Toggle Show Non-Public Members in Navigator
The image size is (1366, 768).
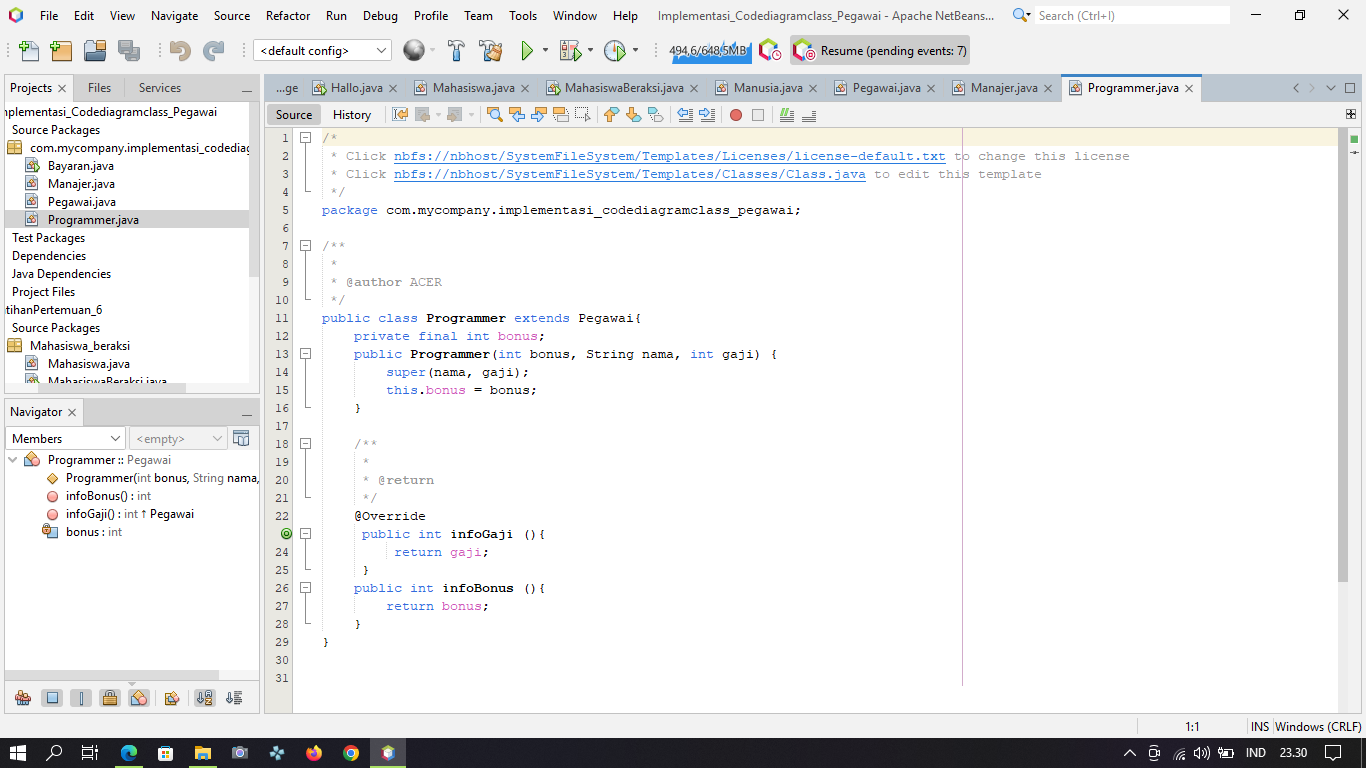pyautogui.click(x=110, y=697)
